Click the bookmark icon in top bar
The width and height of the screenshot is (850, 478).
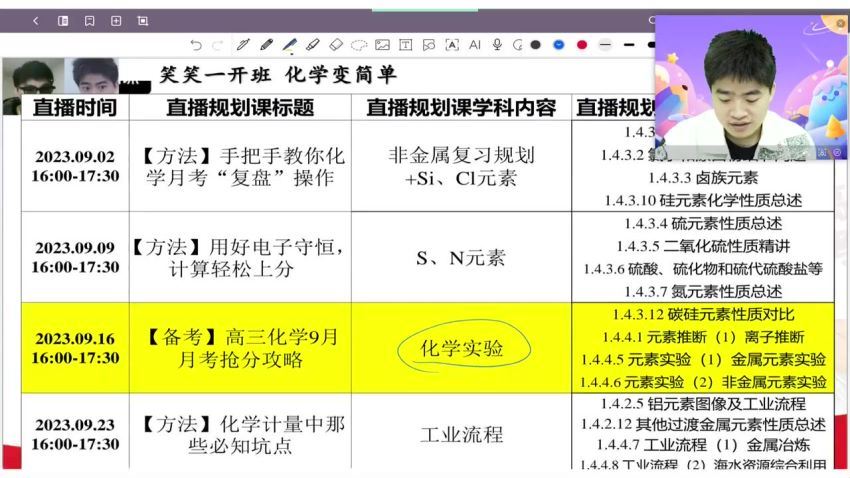point(89,21)
